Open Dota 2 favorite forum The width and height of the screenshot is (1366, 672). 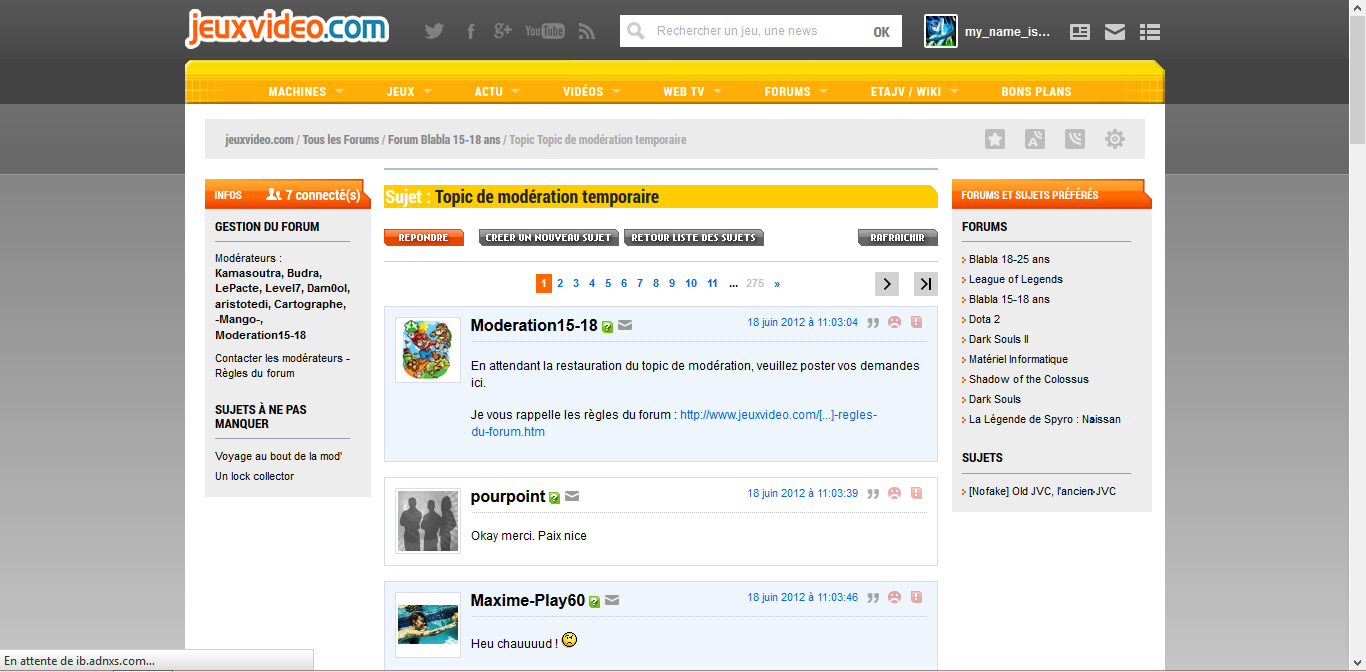pos(984,319)
